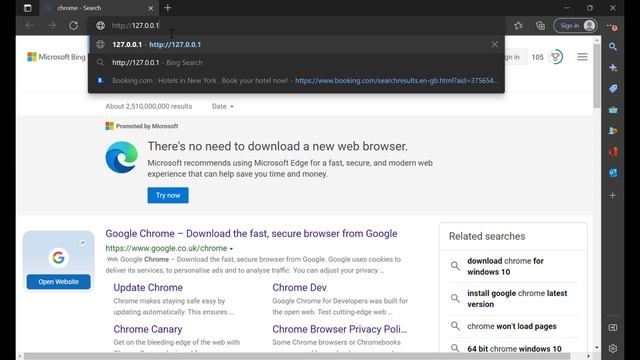
Task: Add a sidebar app with plus icon
Action: (x=613, y=196)
